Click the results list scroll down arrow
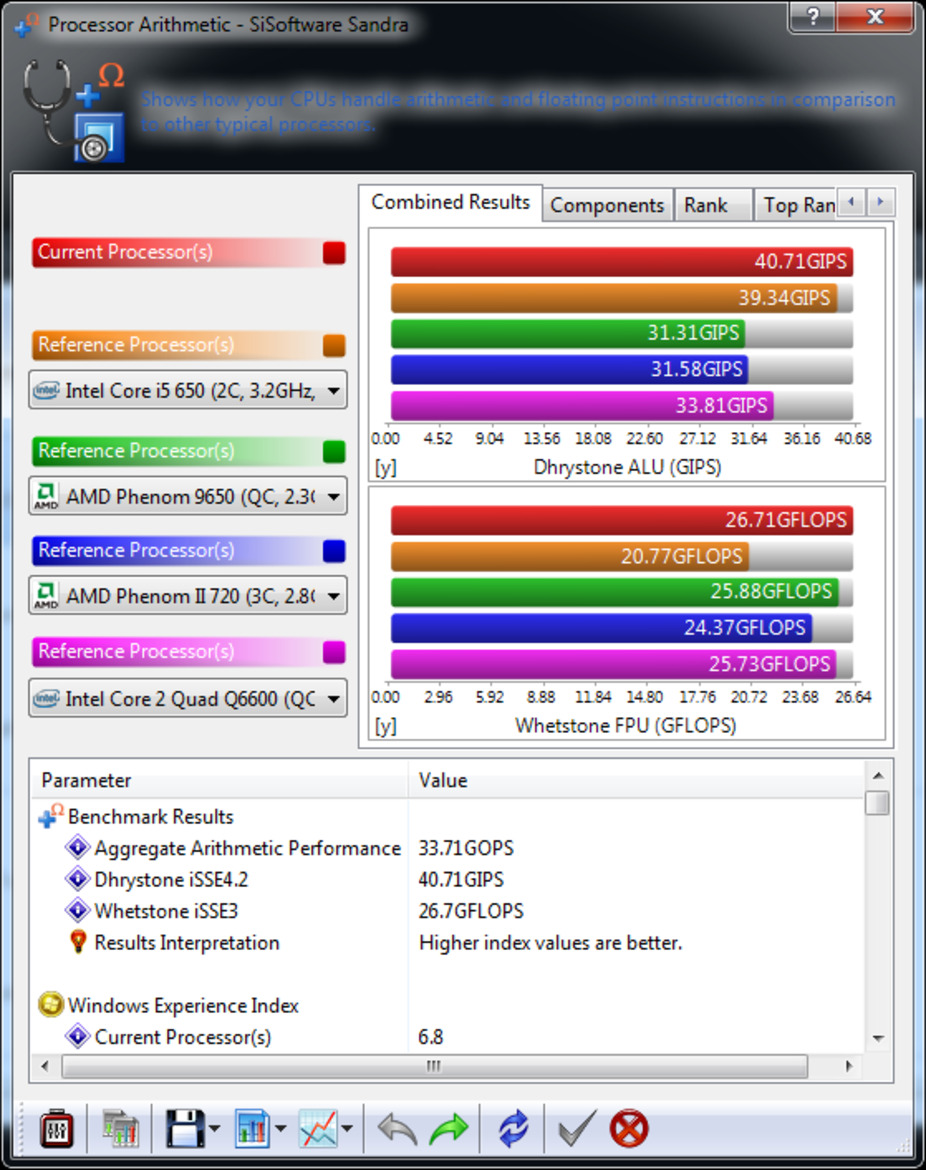The height and width of the screenshot is (1170, 926). pyautogui.click(x=878, y=1039)
